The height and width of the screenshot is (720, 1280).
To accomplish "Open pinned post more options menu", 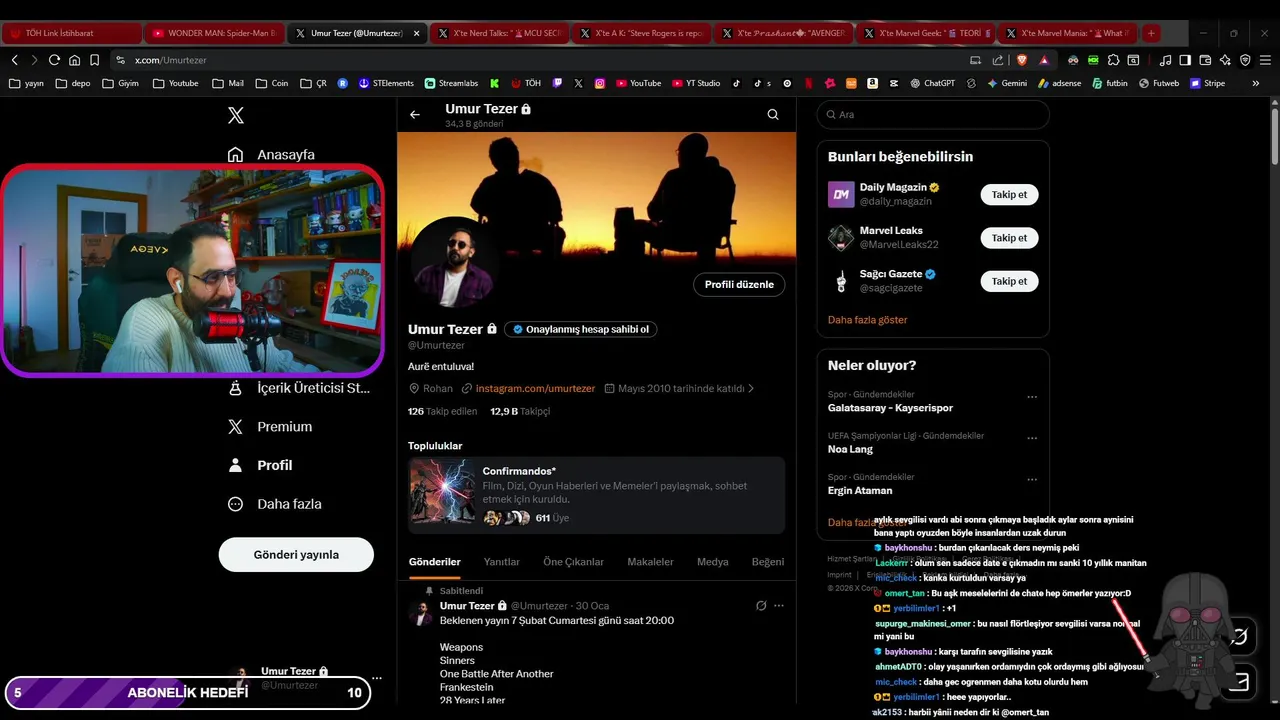I will point(779,605).
